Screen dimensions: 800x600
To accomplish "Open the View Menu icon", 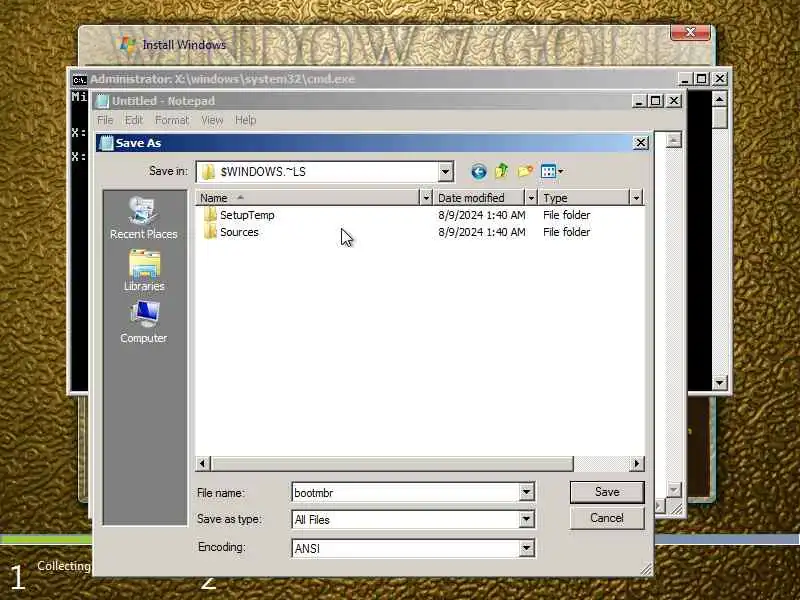I will point(552,171).
